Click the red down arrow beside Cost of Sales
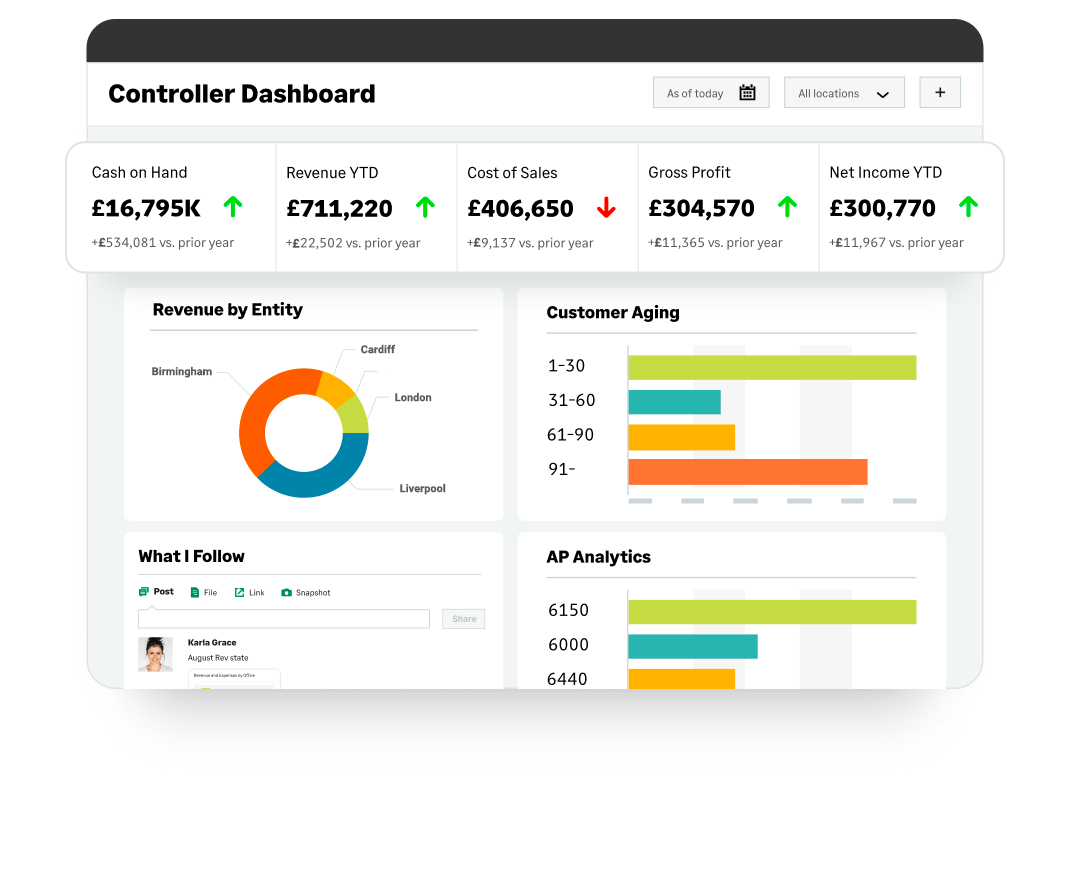Image resolution: width=1070 pixels, height=880 pixels. coord(606,207)
